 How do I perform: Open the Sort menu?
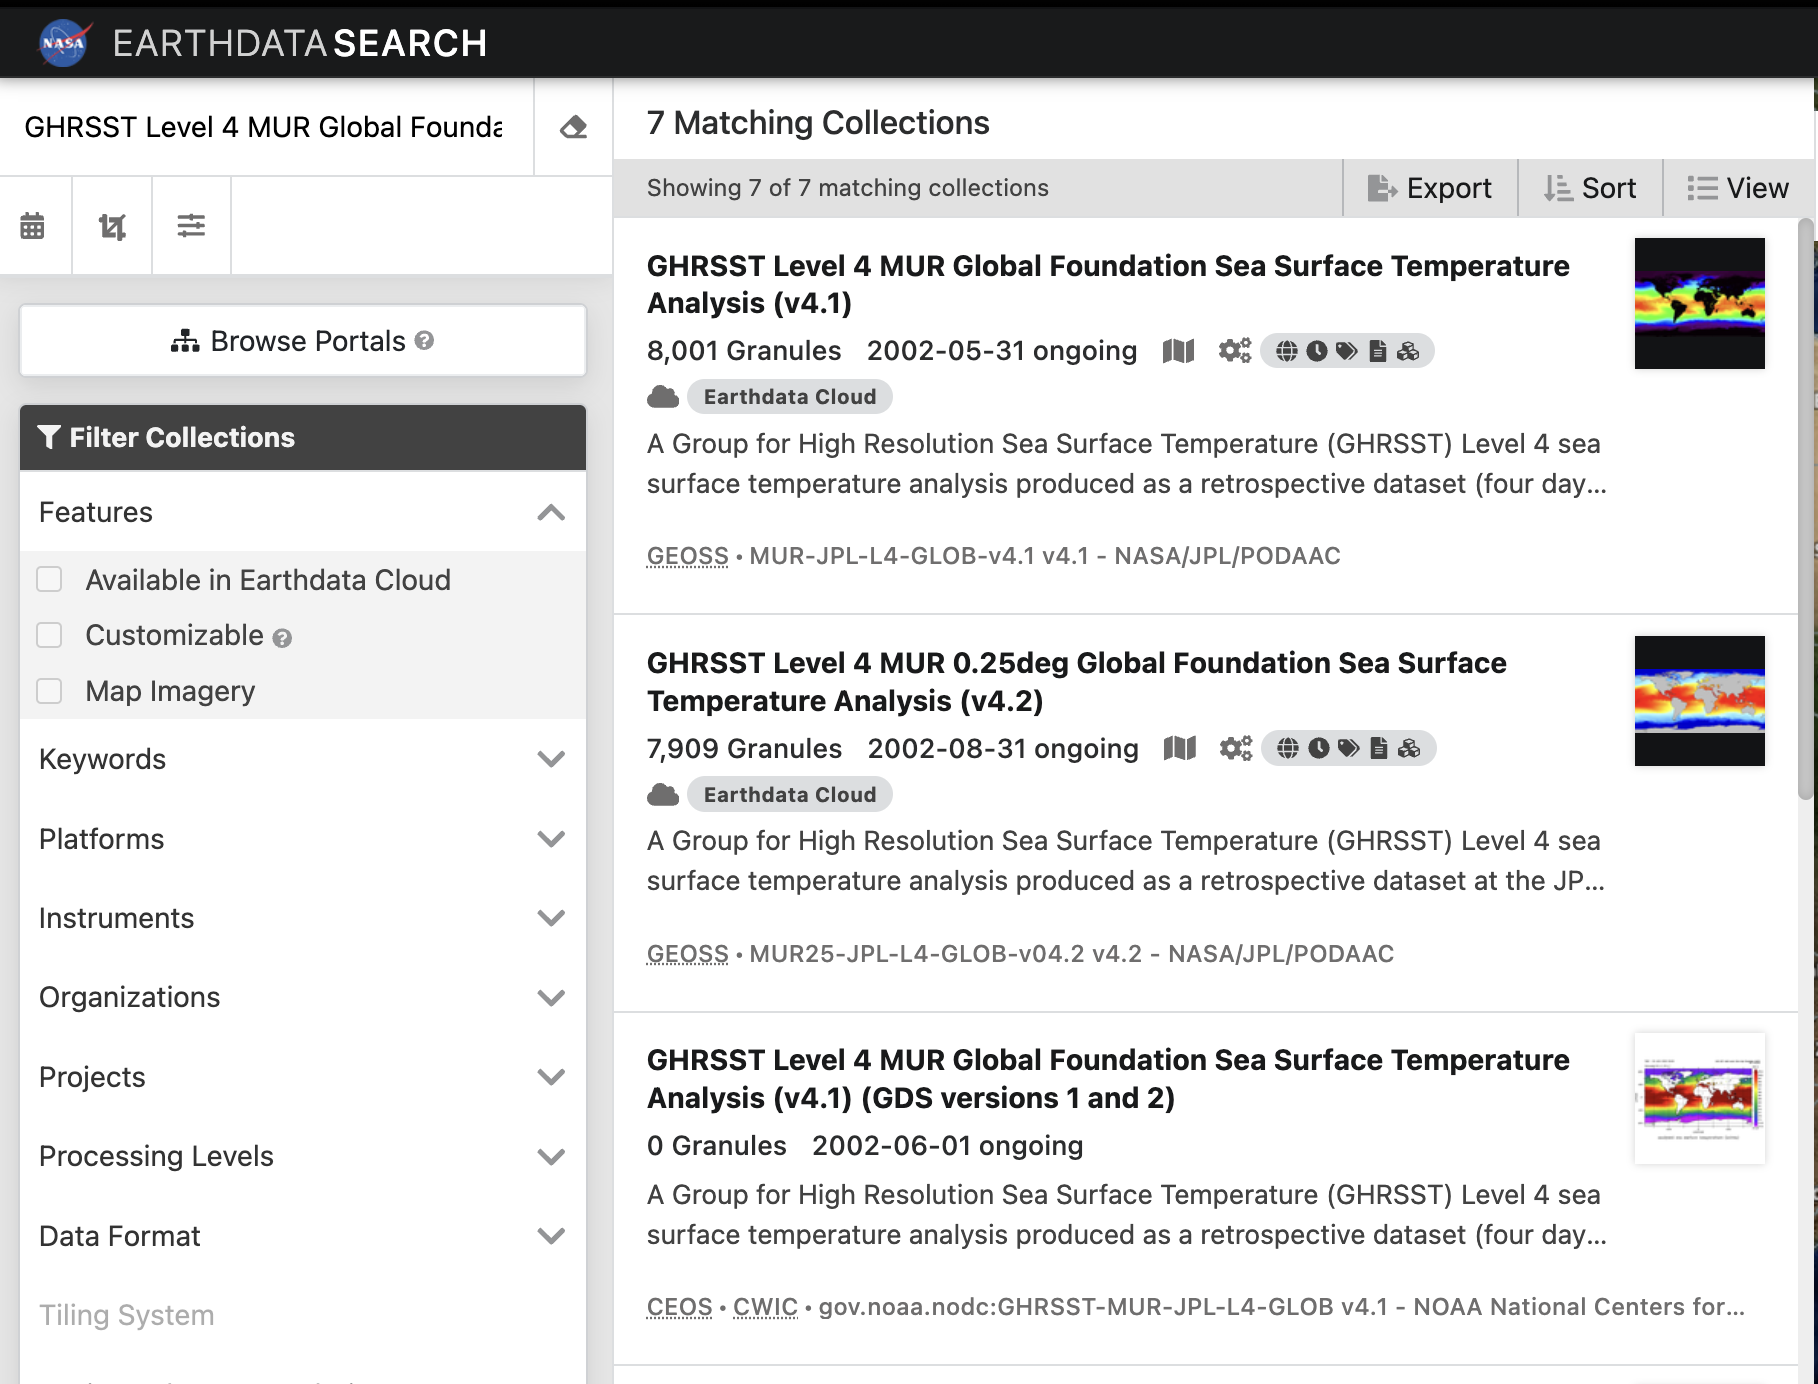click(x=1589, y=188)
